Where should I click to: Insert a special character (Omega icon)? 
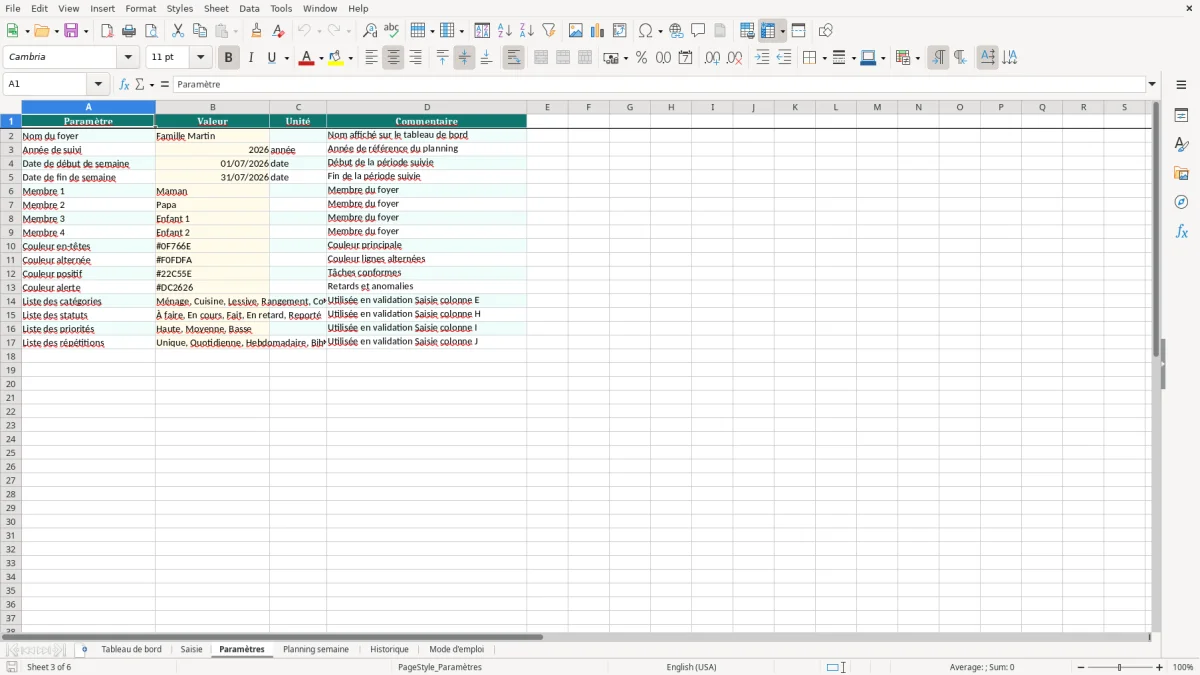point(646,31)
